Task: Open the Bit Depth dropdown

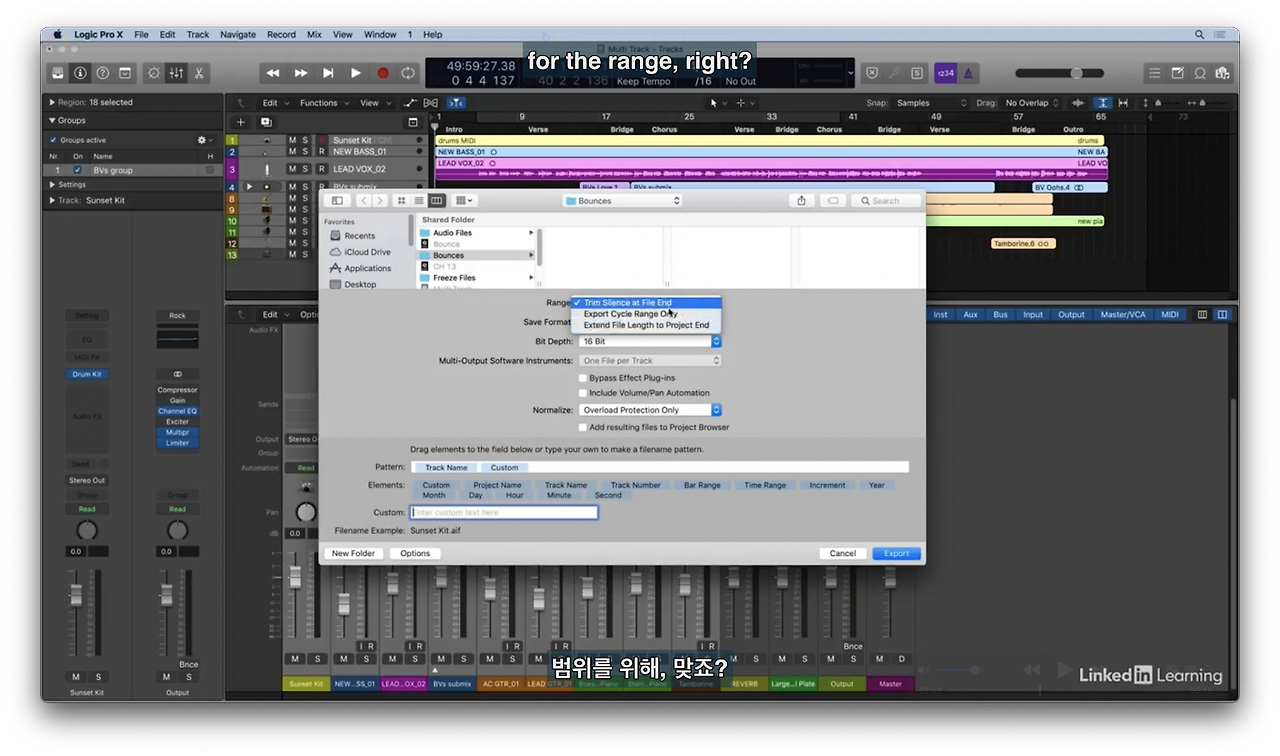Action: (x=650, y=341)
